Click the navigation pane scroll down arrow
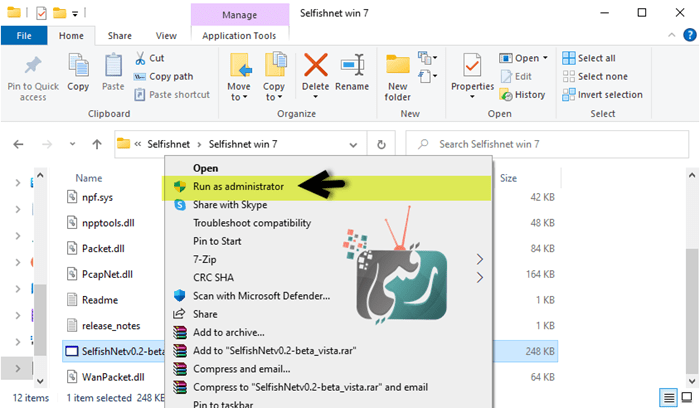The image size is (700, 408). click(40, 381)
